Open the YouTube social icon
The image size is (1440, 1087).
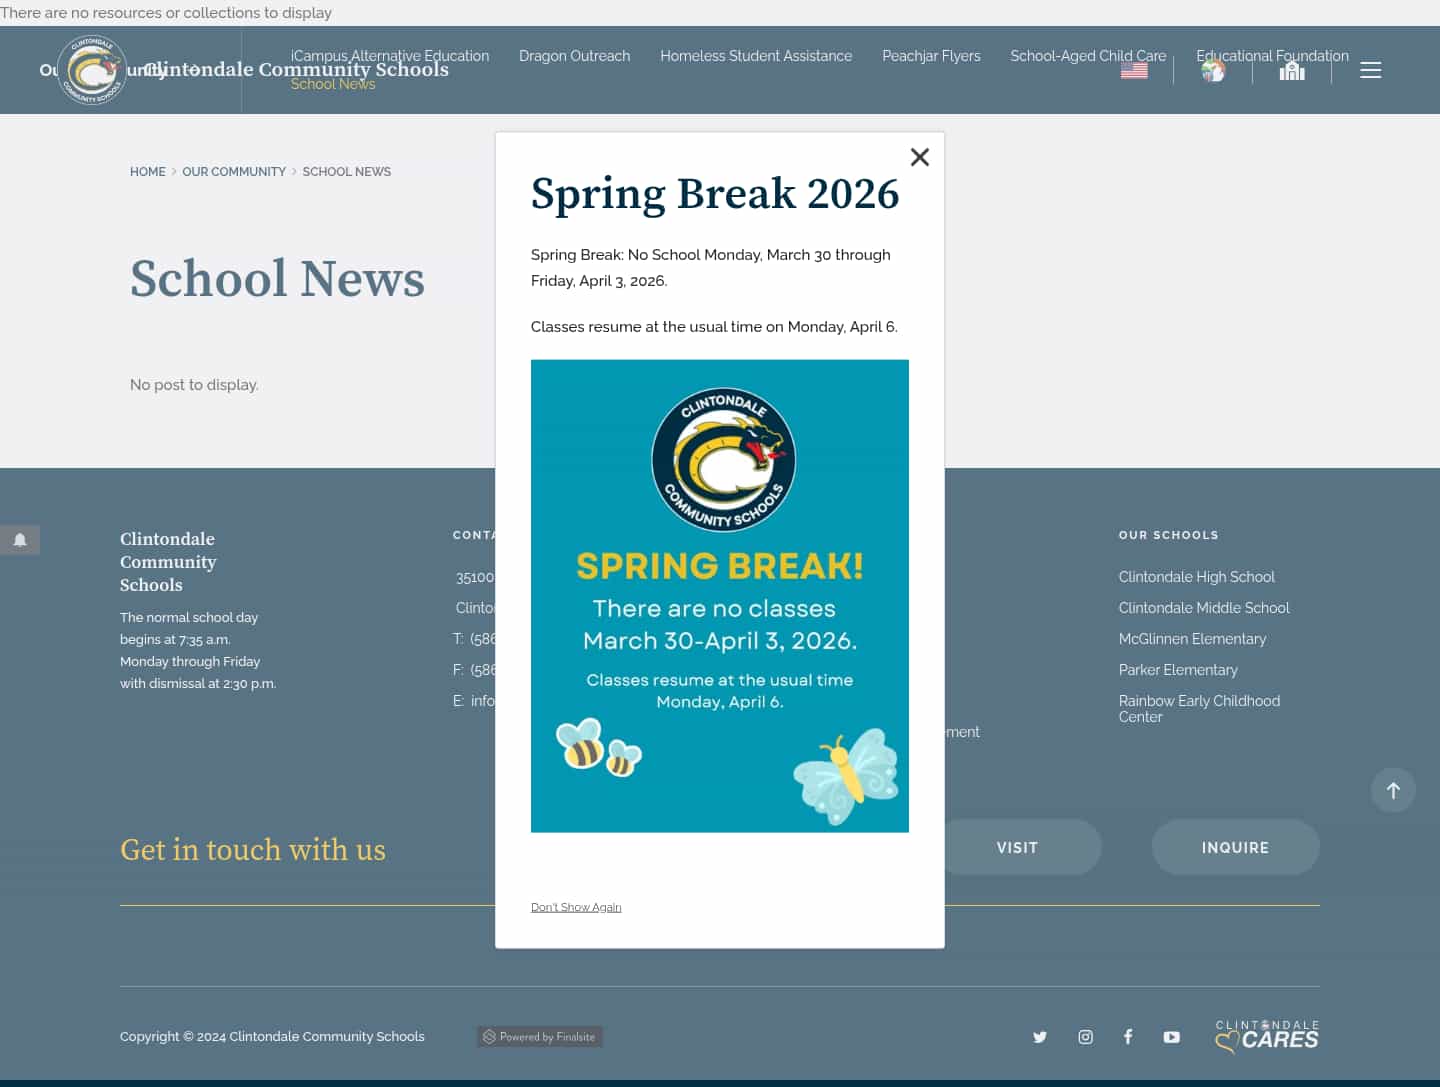coord(1171,1037)
